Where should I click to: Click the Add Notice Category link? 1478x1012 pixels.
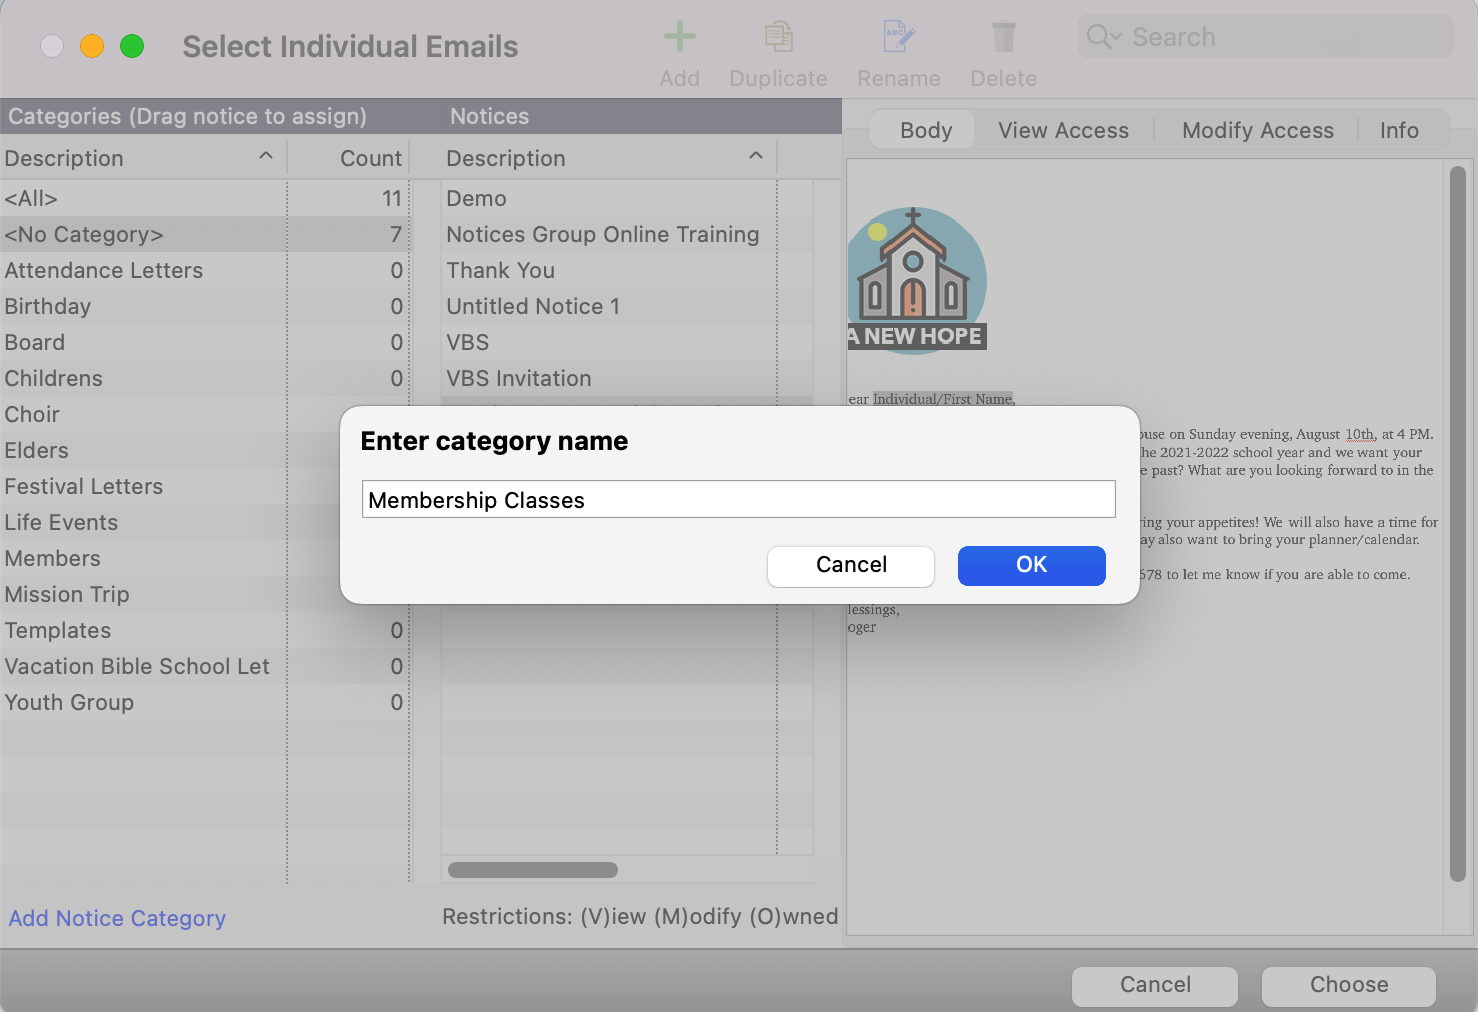116,918
